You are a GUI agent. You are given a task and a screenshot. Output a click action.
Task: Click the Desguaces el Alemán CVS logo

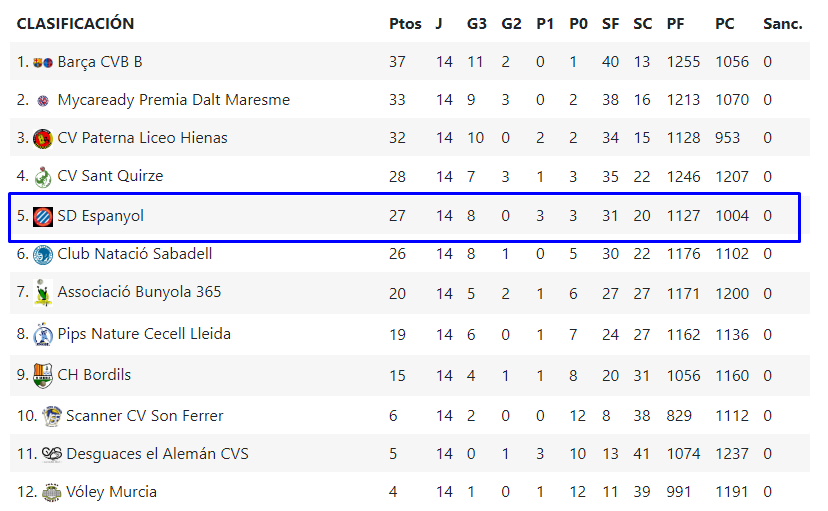click(x=52, y=454)
